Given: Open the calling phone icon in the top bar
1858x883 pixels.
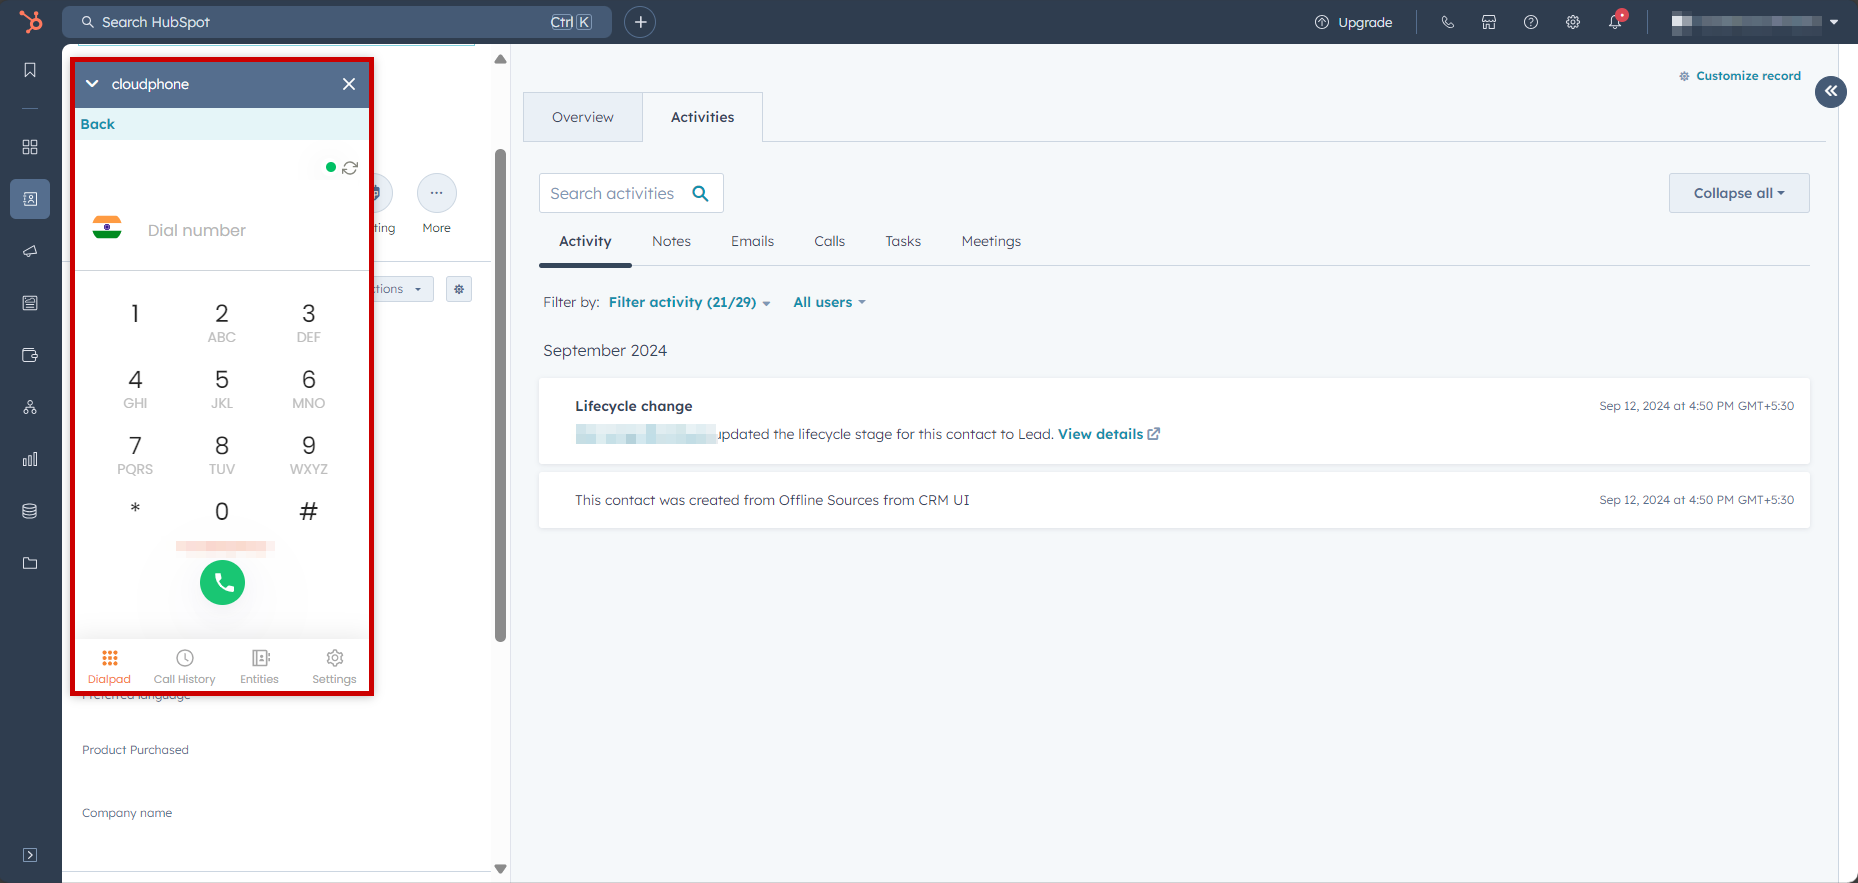Looking at the screenshot, I should (x=1447, y=22).
